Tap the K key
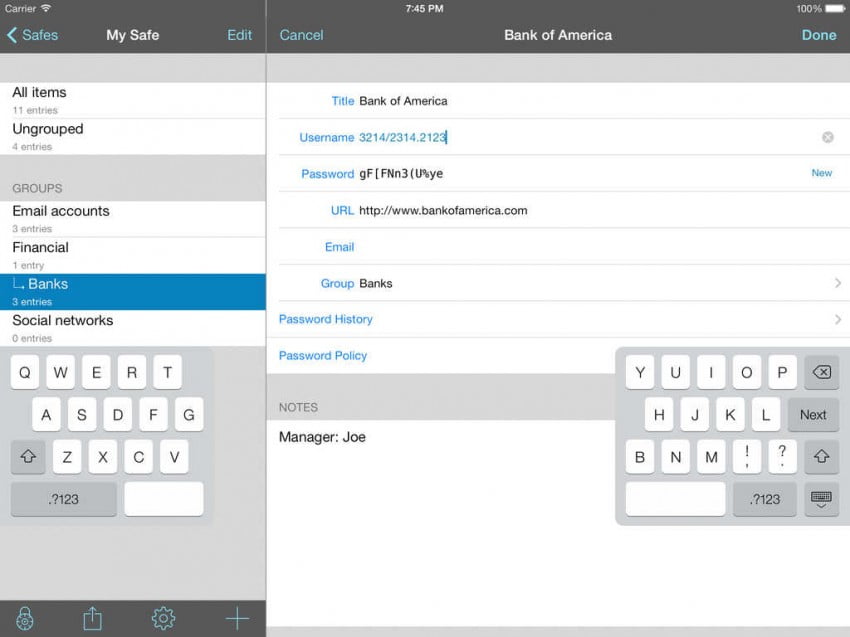The height and width of the screenshot is (637, 850). pyautogui.click(x=730, y=415)
